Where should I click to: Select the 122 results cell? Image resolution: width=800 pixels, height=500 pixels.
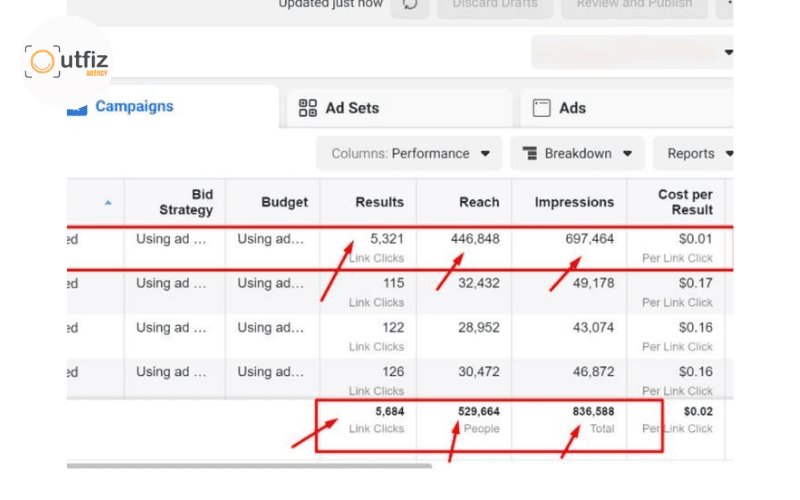pyautogui.click(x=393, y=328)
